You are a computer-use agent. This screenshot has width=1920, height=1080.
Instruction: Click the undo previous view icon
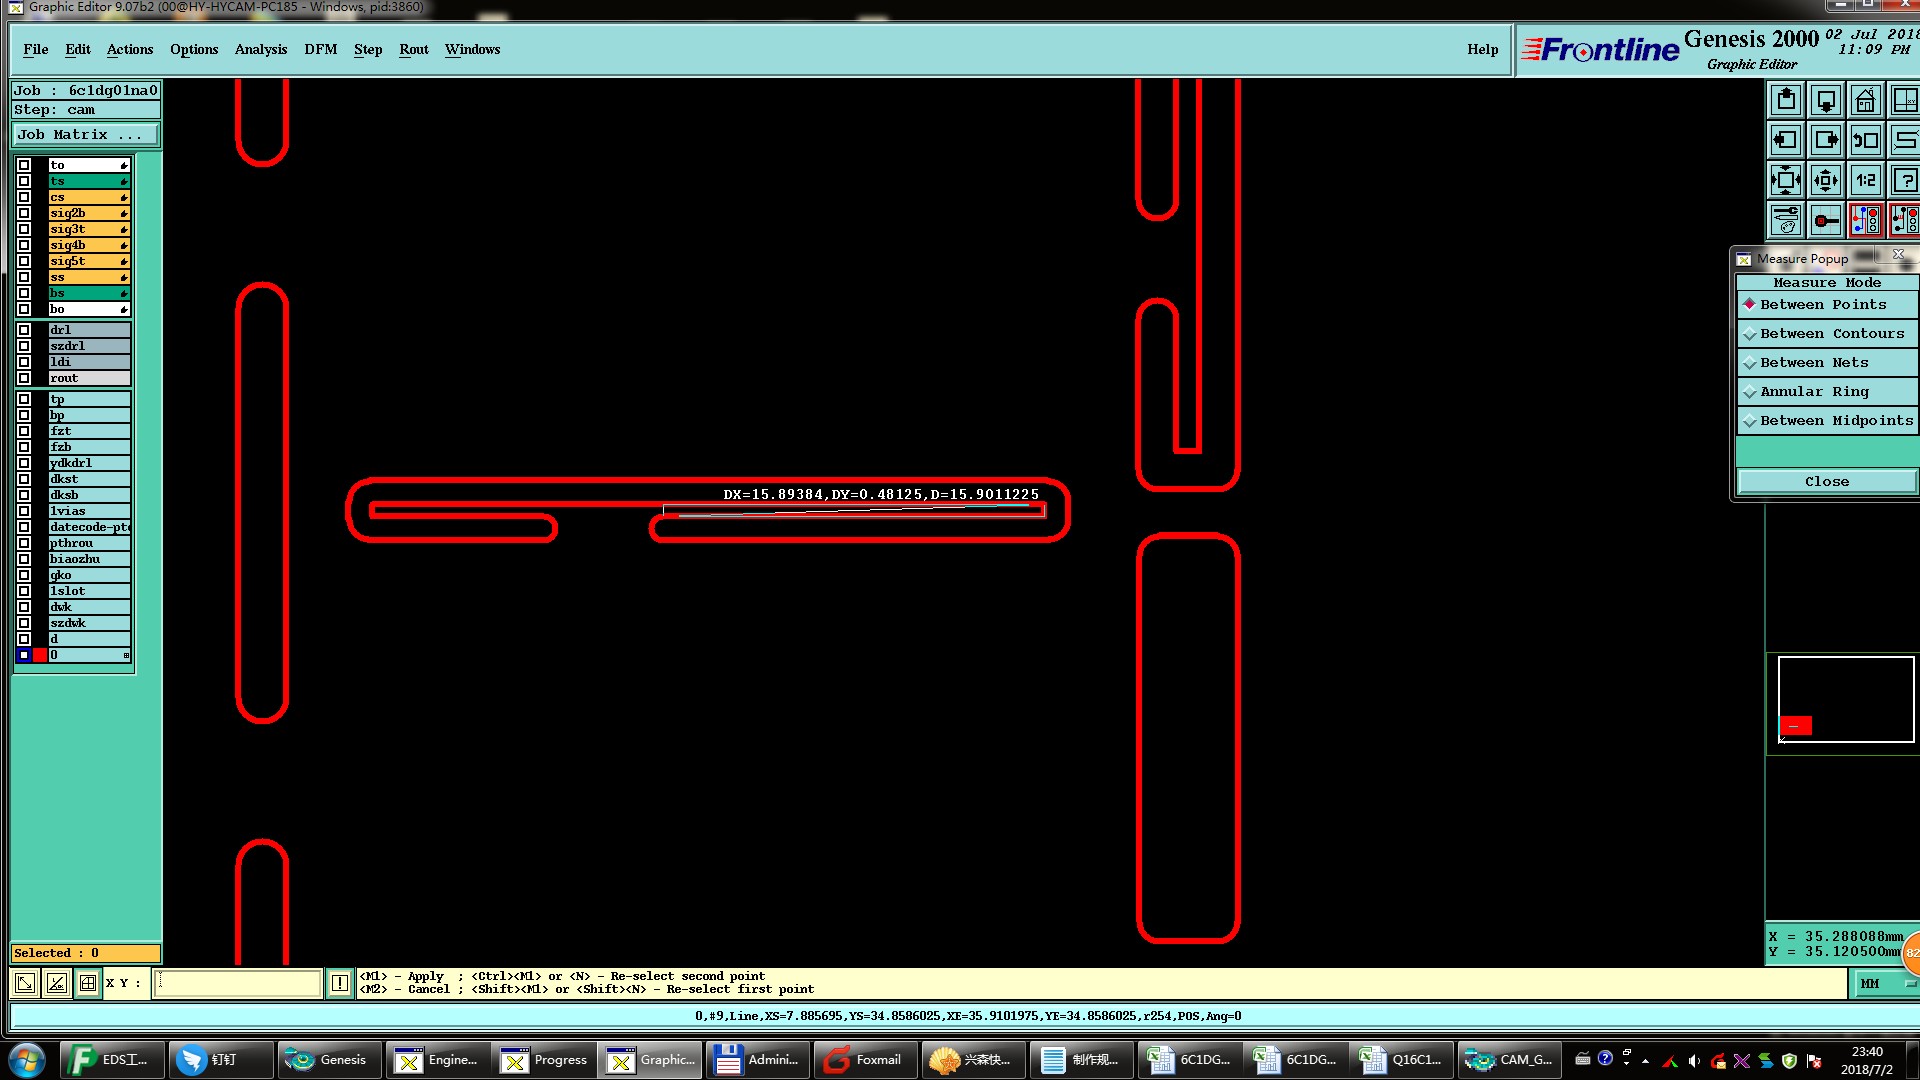pos(1865,140)
